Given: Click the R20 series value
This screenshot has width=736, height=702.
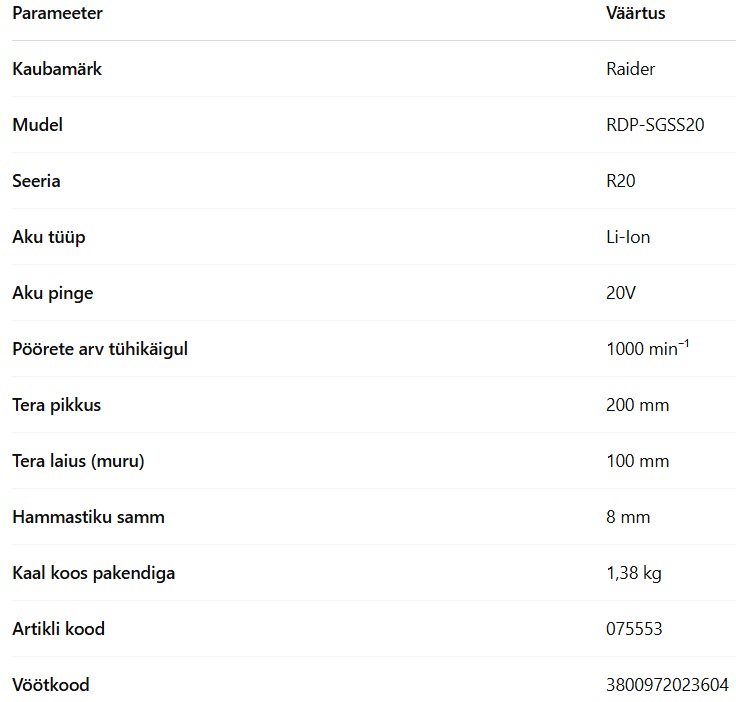Looking at the screenshot, I should coord(621,181).
